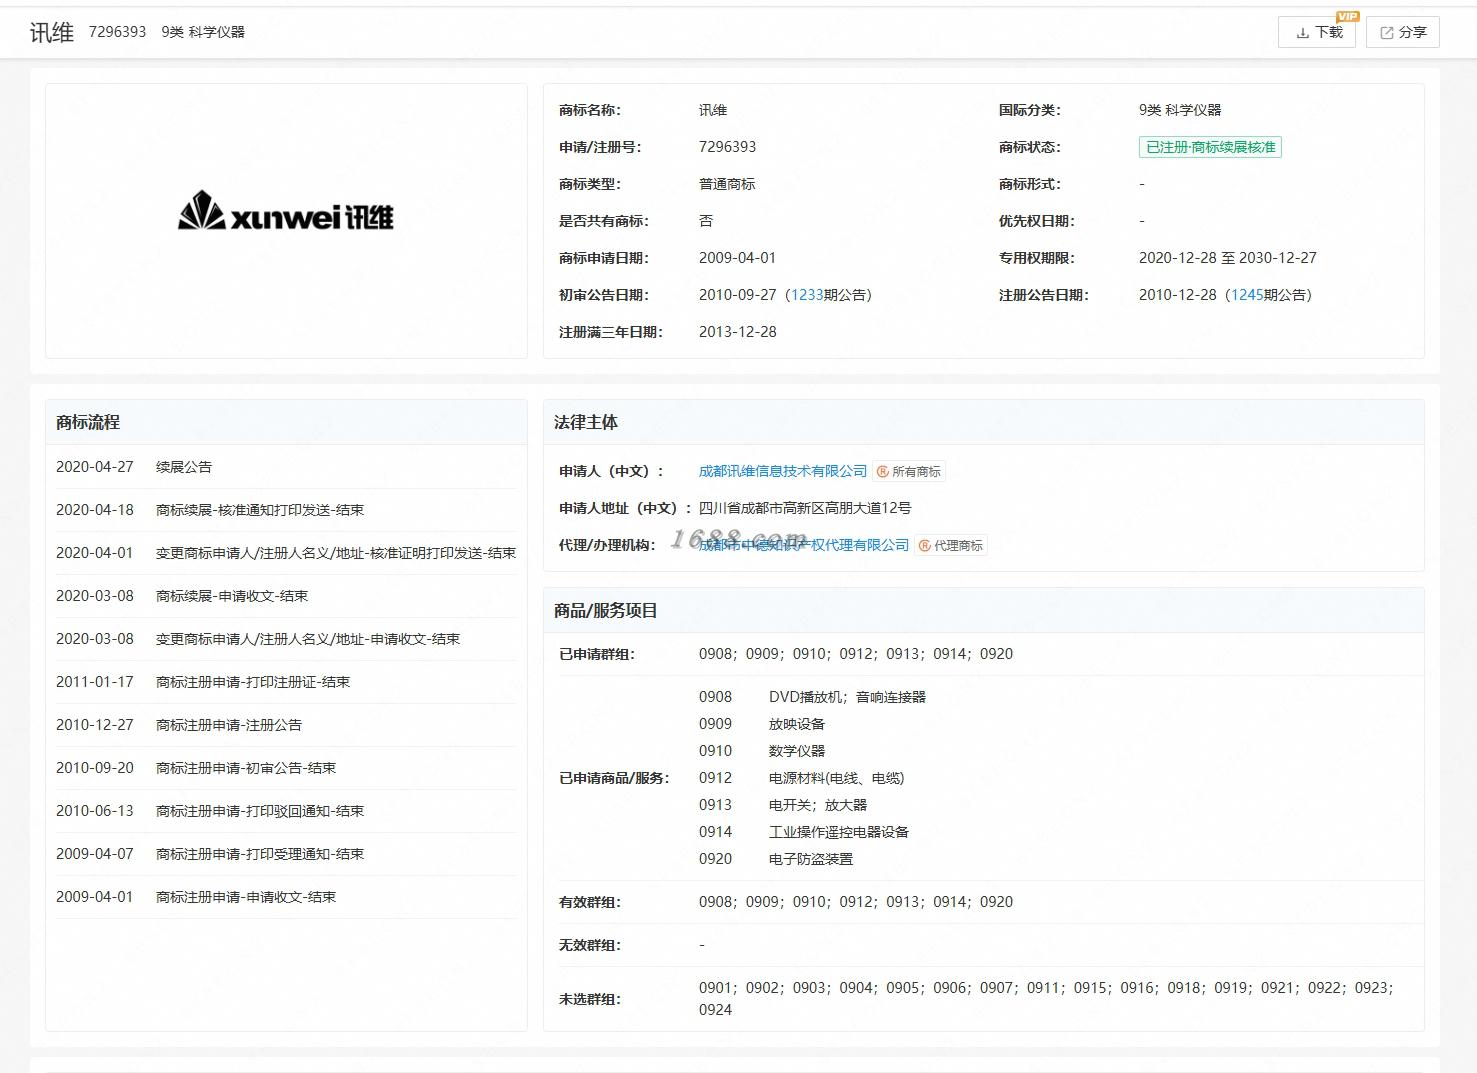Select the 商标注册申请-打印受理通知-结束 entry
Viewport: 1477px width, 1073px height.
pos(286,854)
